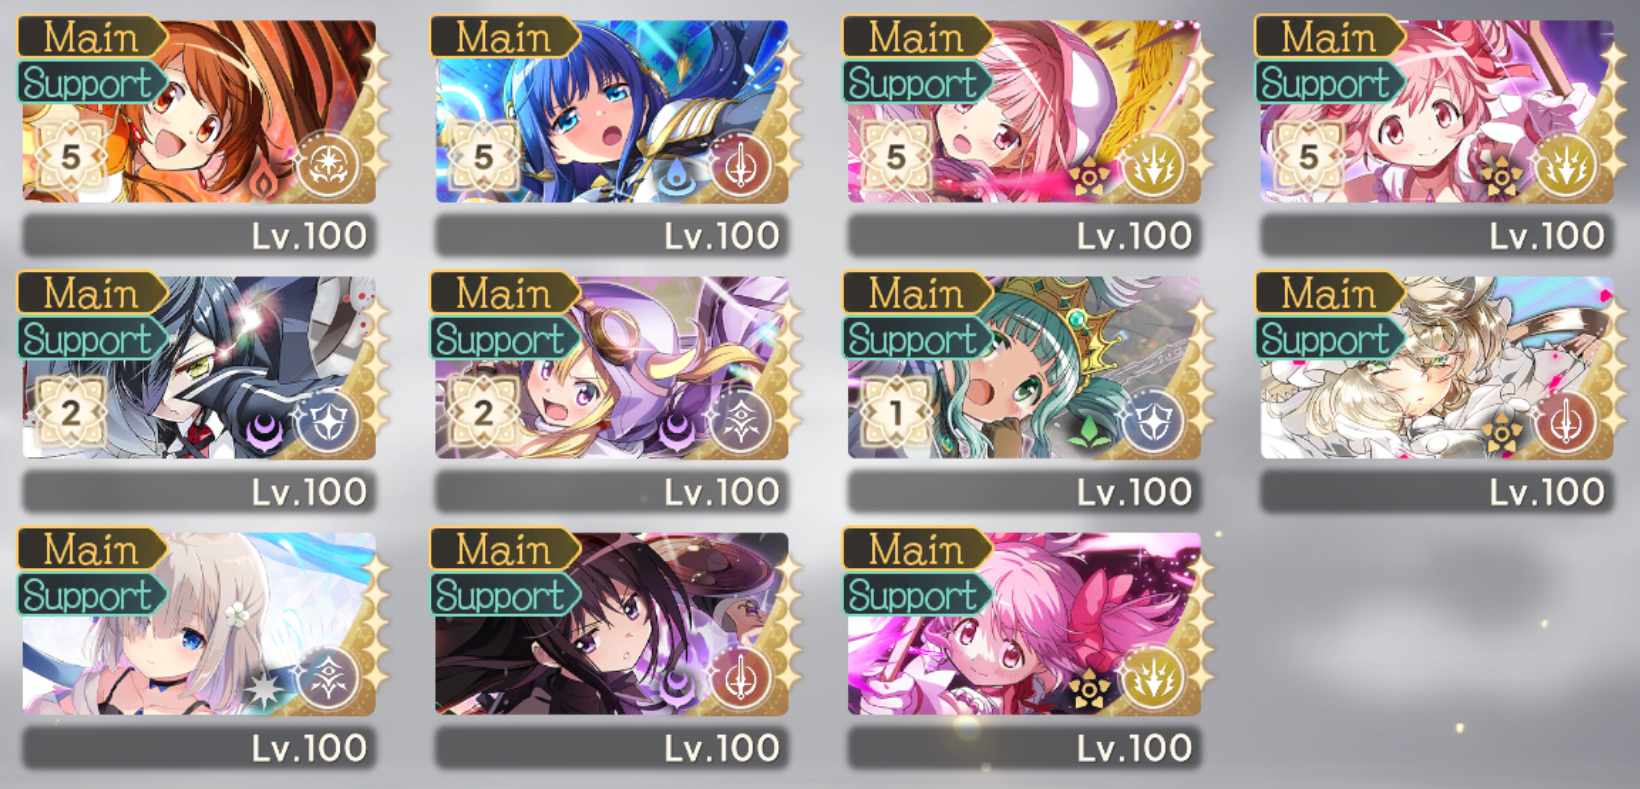Click the Lv.100 bar under the purple-hooded blonde card
Viewport: 1640px width, 789px height.
[611, 492]
